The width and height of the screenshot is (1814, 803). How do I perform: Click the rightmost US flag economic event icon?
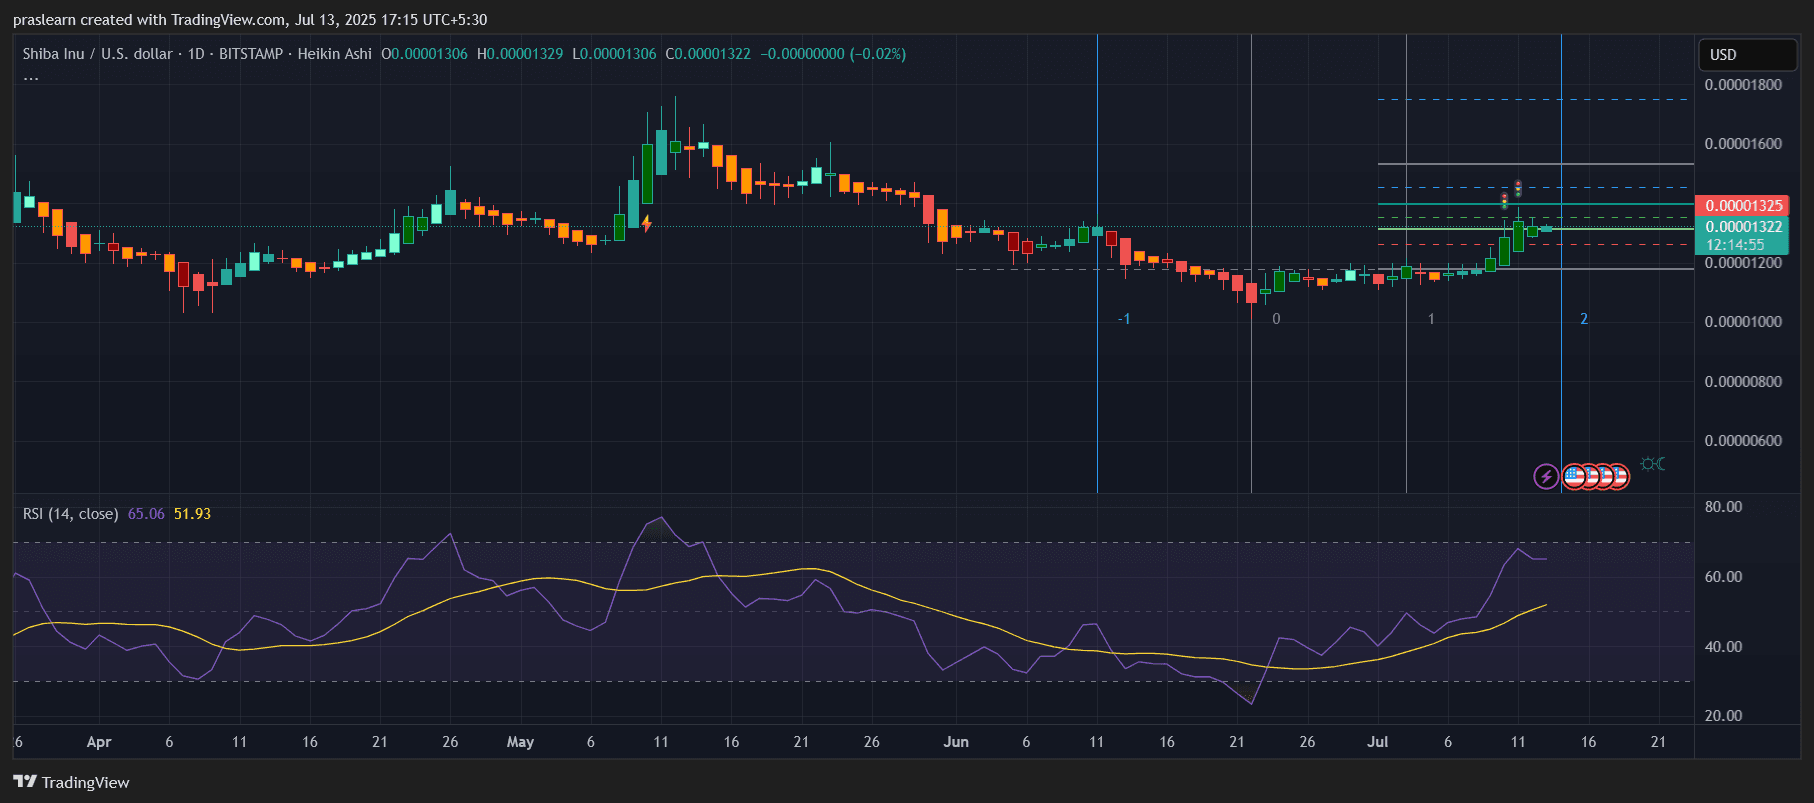1617,476
